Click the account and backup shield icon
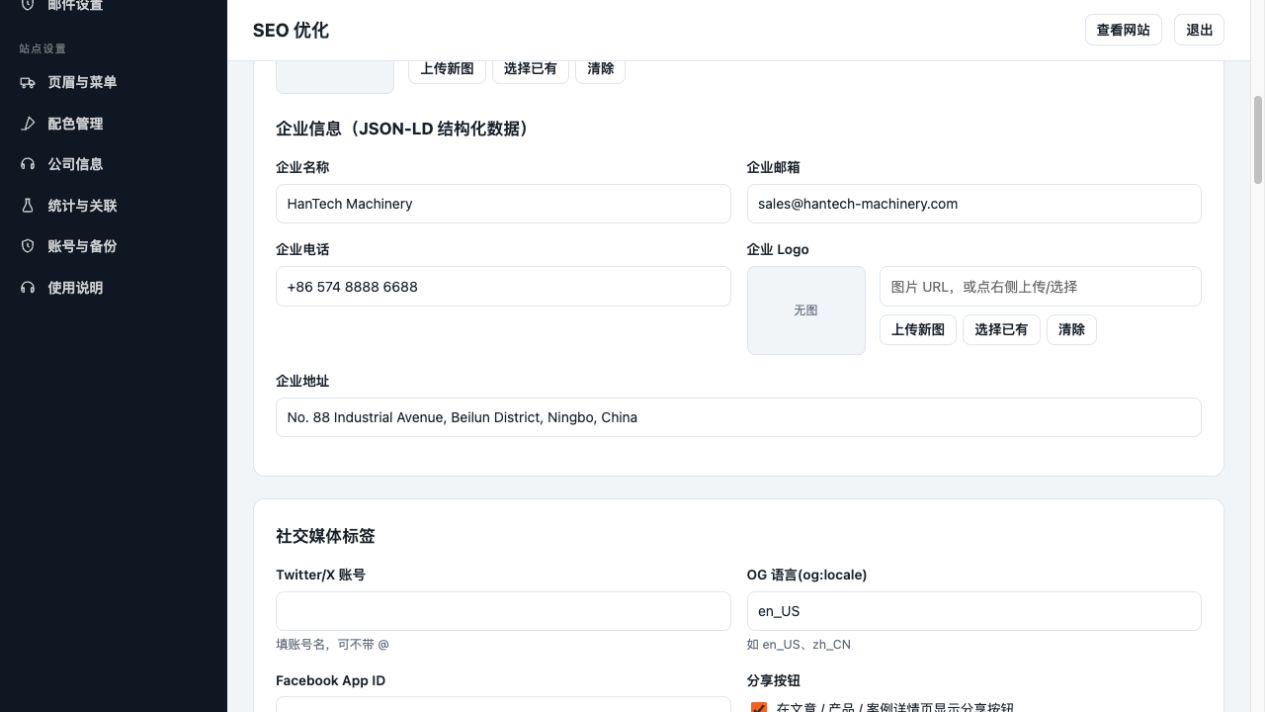The width and height of the screenshot is (1265, 712). 27,246
